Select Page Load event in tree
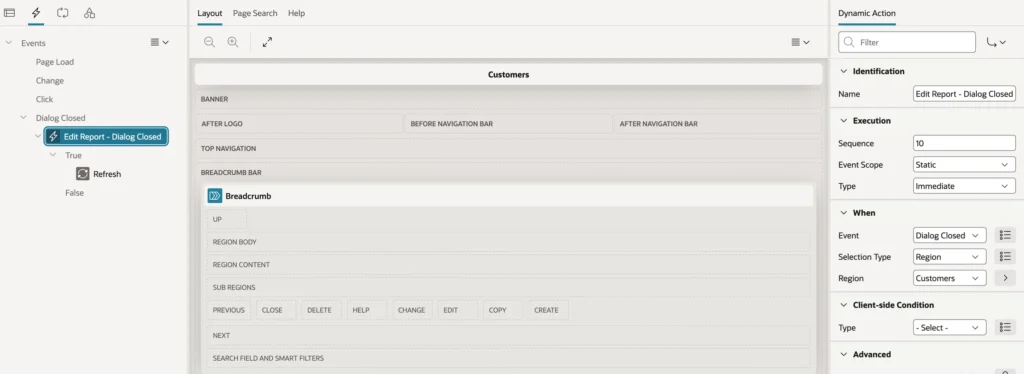The height and width of the screenshot is (374, 1024). click(x=55, y=62)
